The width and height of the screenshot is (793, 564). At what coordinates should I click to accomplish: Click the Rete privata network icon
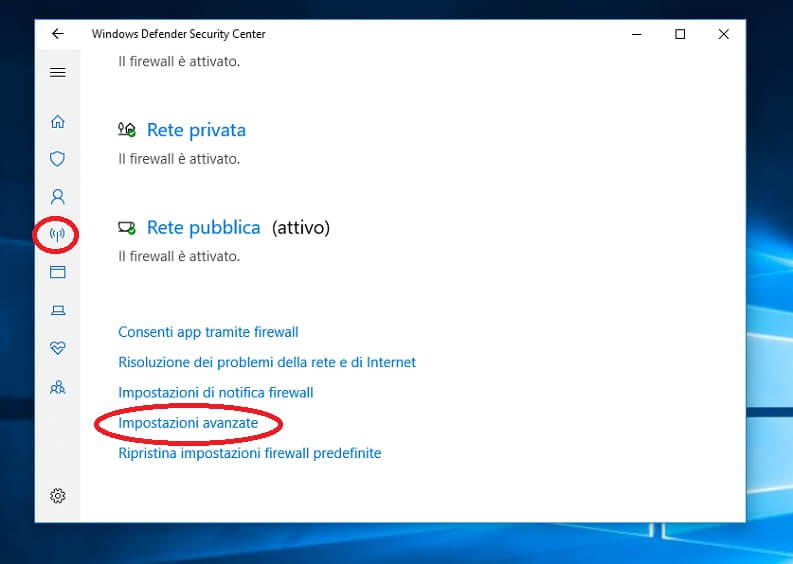[x=126, y=129]
